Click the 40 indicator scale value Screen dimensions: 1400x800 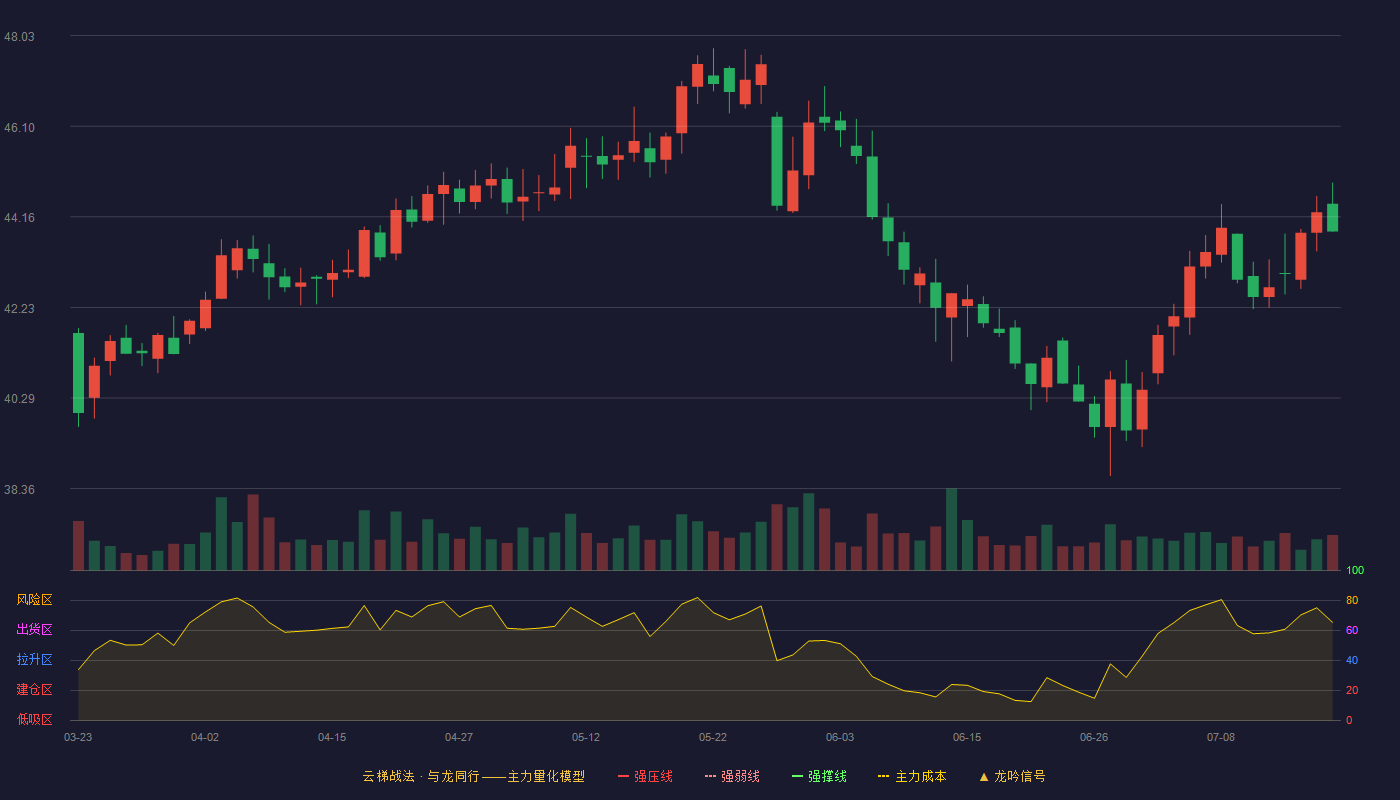1352,660
